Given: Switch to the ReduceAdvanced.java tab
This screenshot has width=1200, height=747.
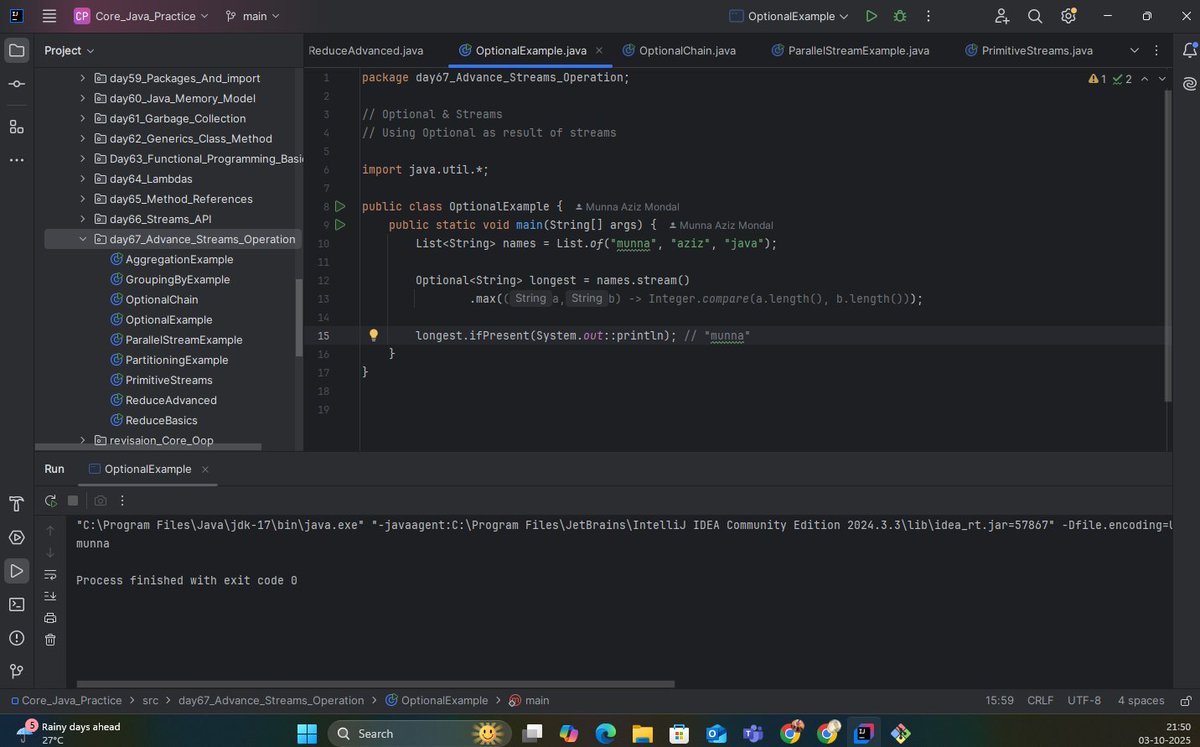Looking at the screenshot, I should [365, 50].
